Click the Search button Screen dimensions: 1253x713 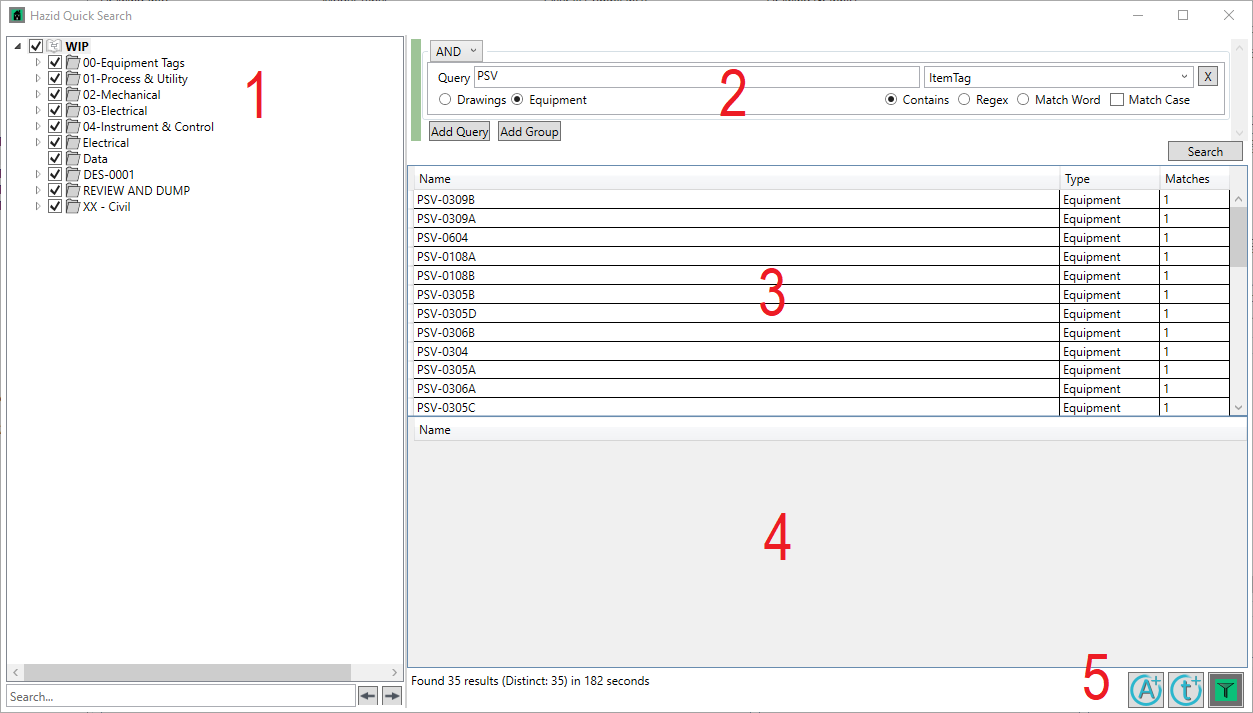[1205, 152]
